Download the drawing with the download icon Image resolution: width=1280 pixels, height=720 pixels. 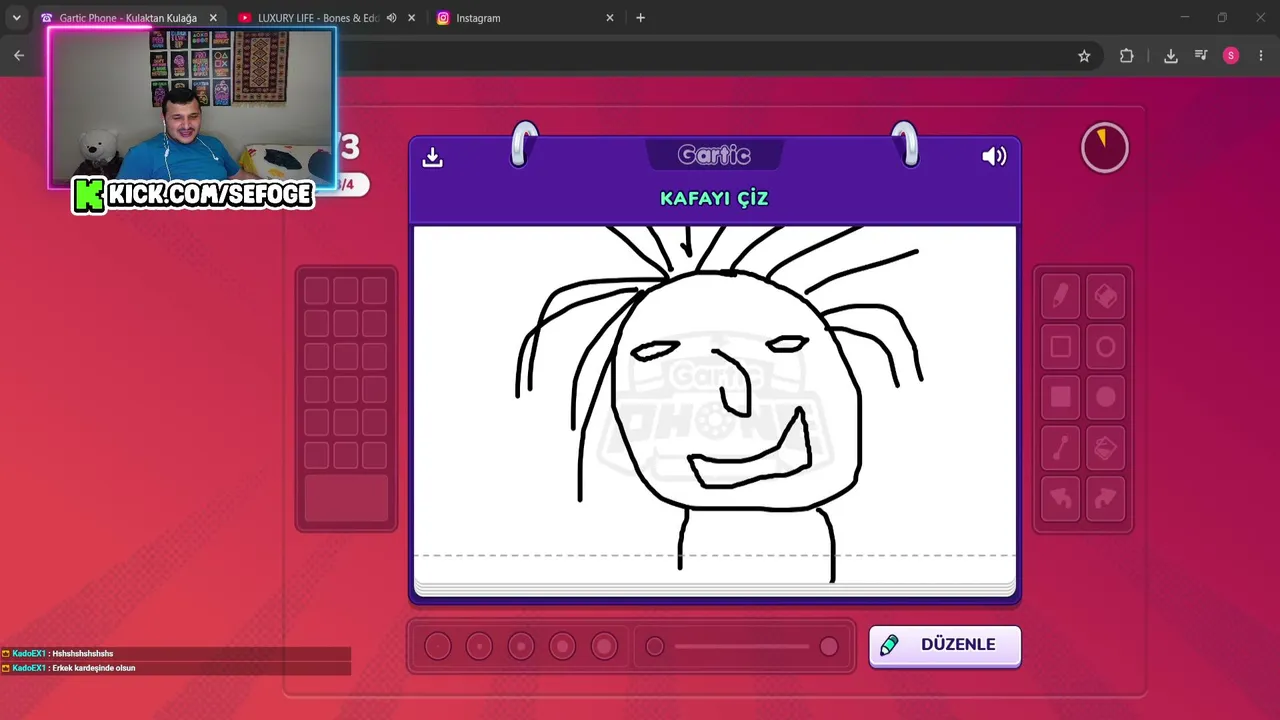[x=432, y=157]
